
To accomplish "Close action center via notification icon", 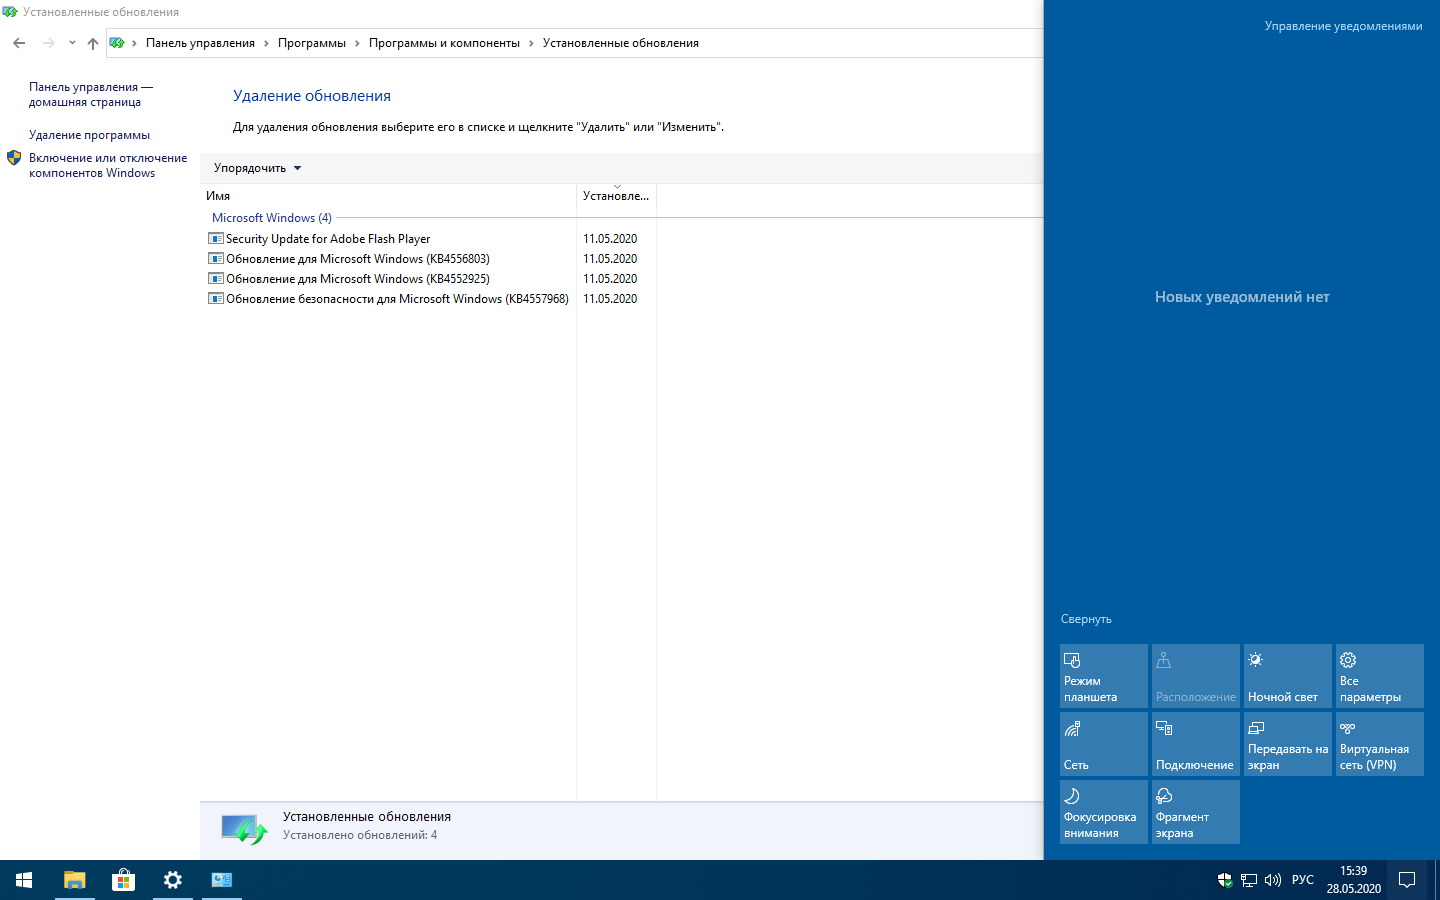I will click(1407, 880).
